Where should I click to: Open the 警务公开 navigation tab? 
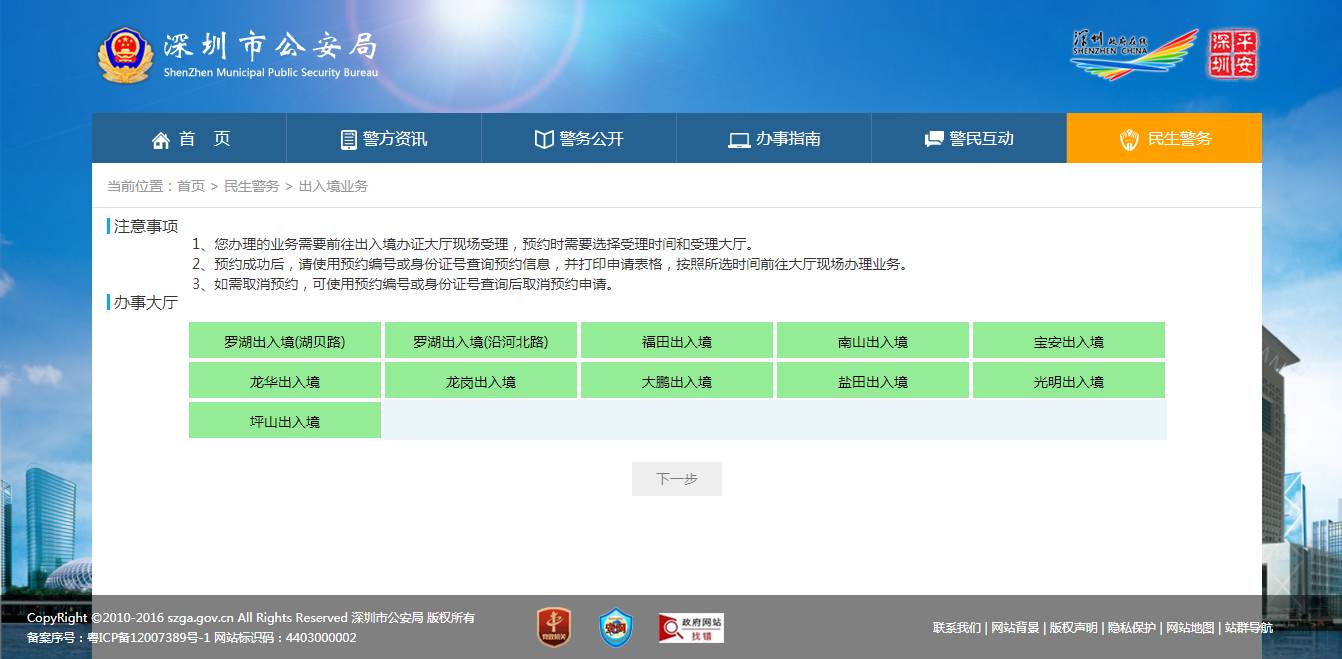click(x=579, y=139)
